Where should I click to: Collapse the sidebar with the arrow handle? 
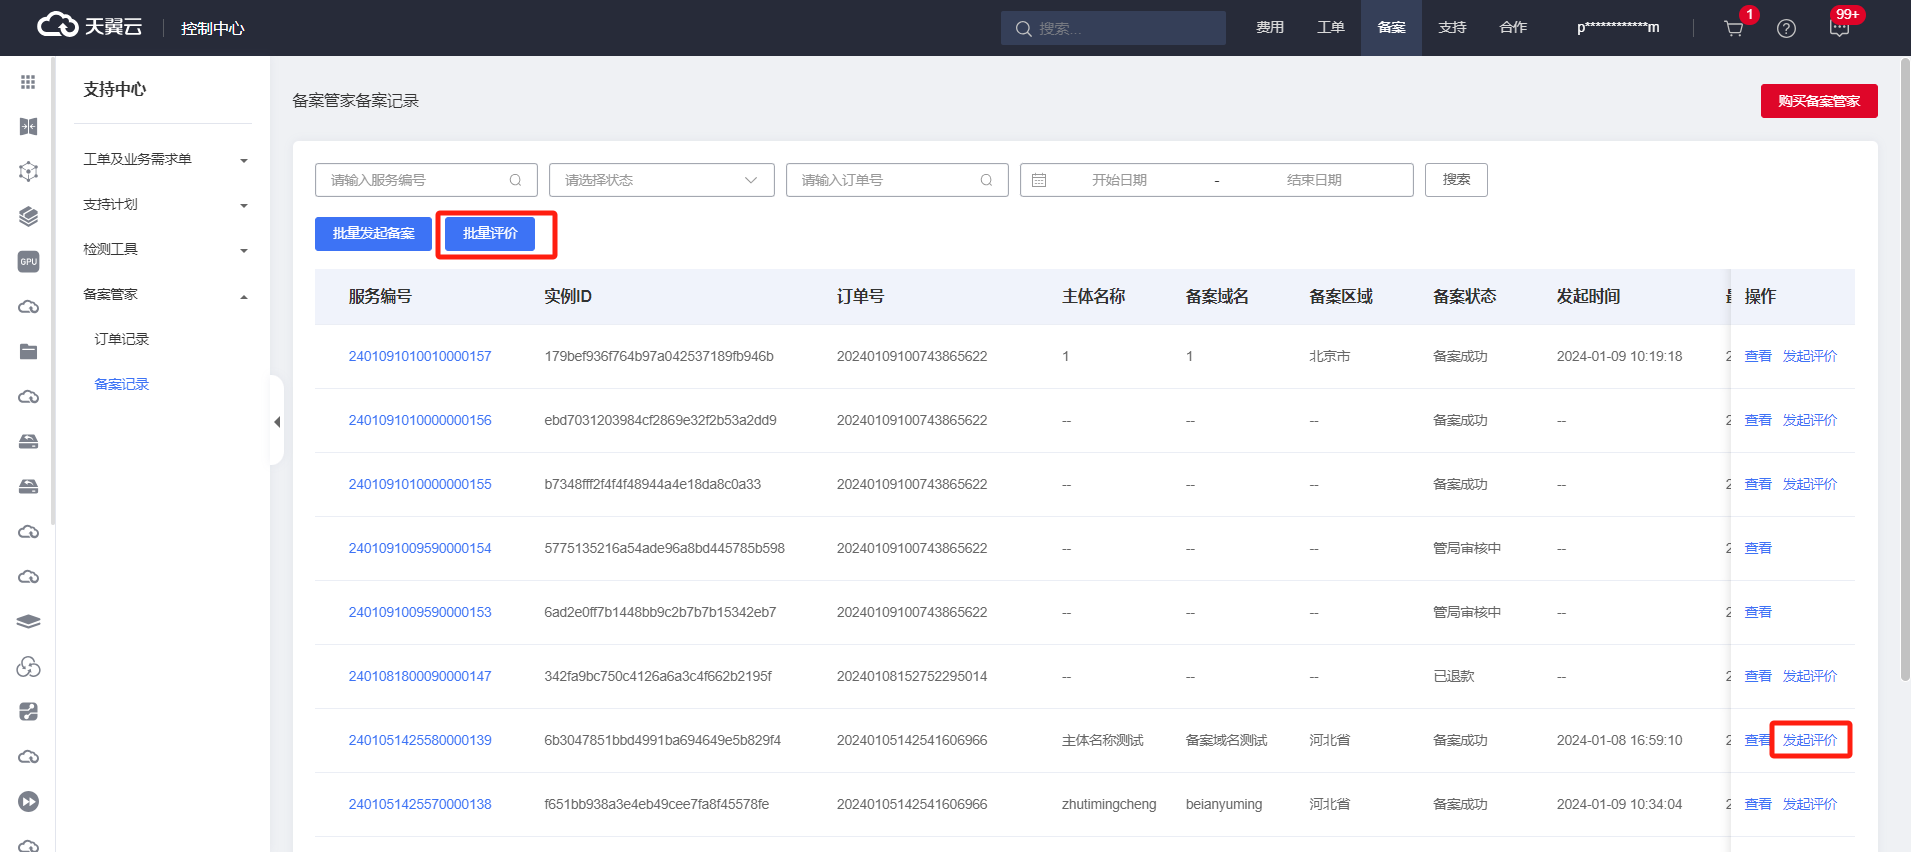coord(277,421)
